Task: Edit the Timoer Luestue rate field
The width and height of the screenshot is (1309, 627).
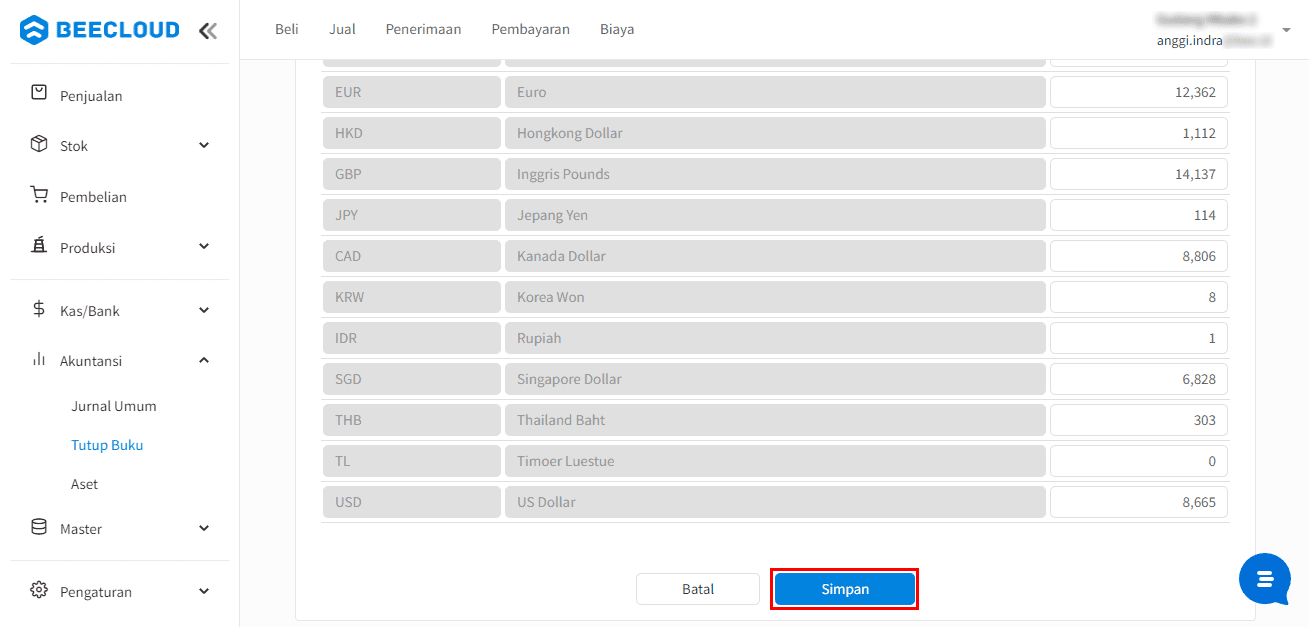Action: click(1139, 461)
